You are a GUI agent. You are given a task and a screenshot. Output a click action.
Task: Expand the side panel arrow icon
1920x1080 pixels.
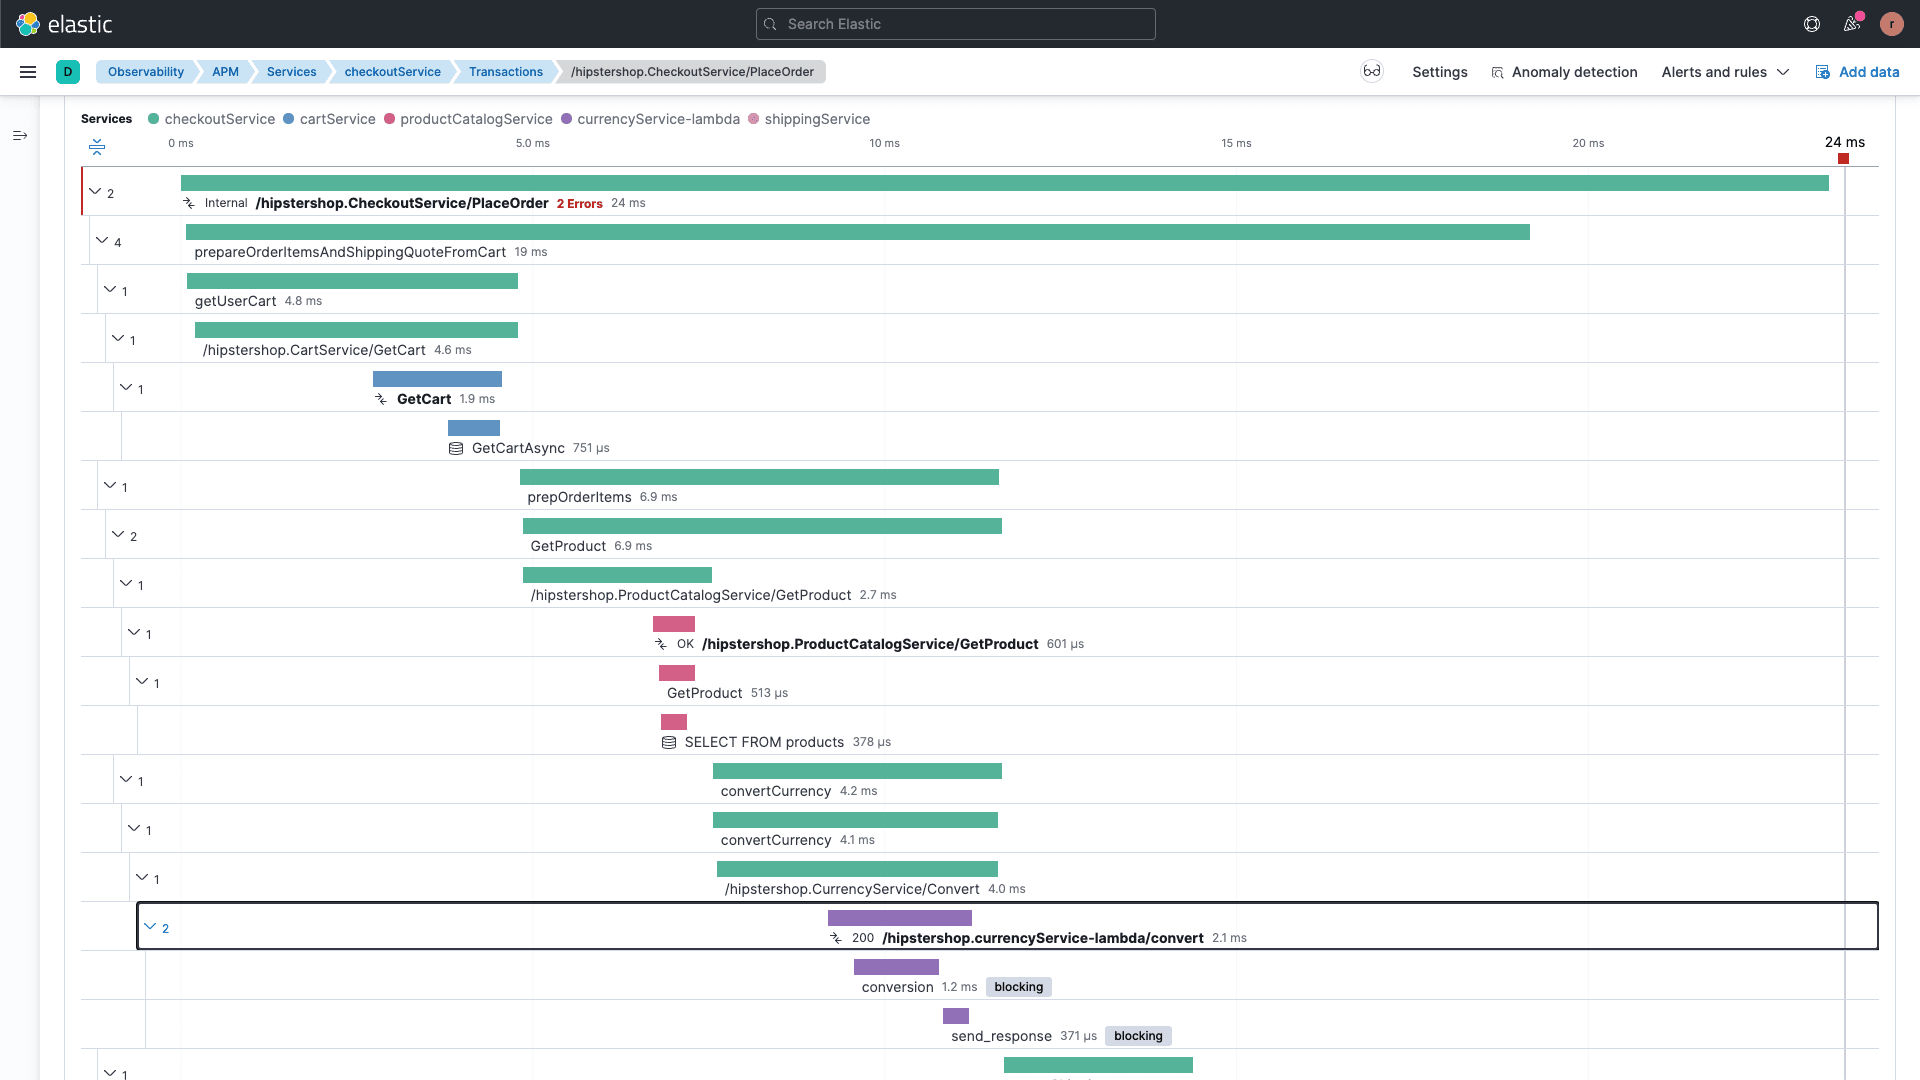pos(20,135)
